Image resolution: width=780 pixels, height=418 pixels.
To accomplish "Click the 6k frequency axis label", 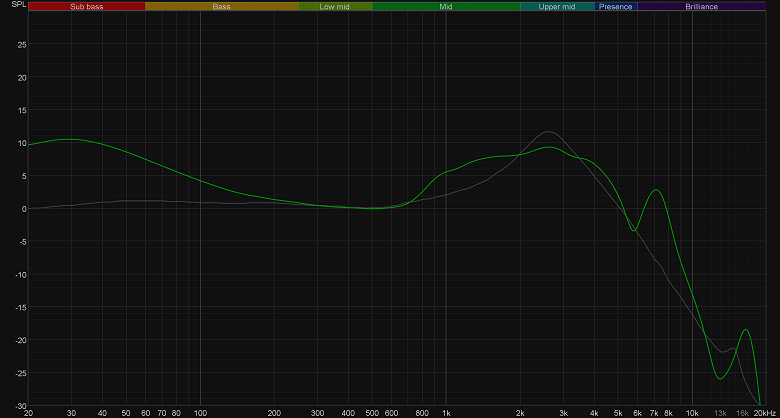I will point(638,413).
